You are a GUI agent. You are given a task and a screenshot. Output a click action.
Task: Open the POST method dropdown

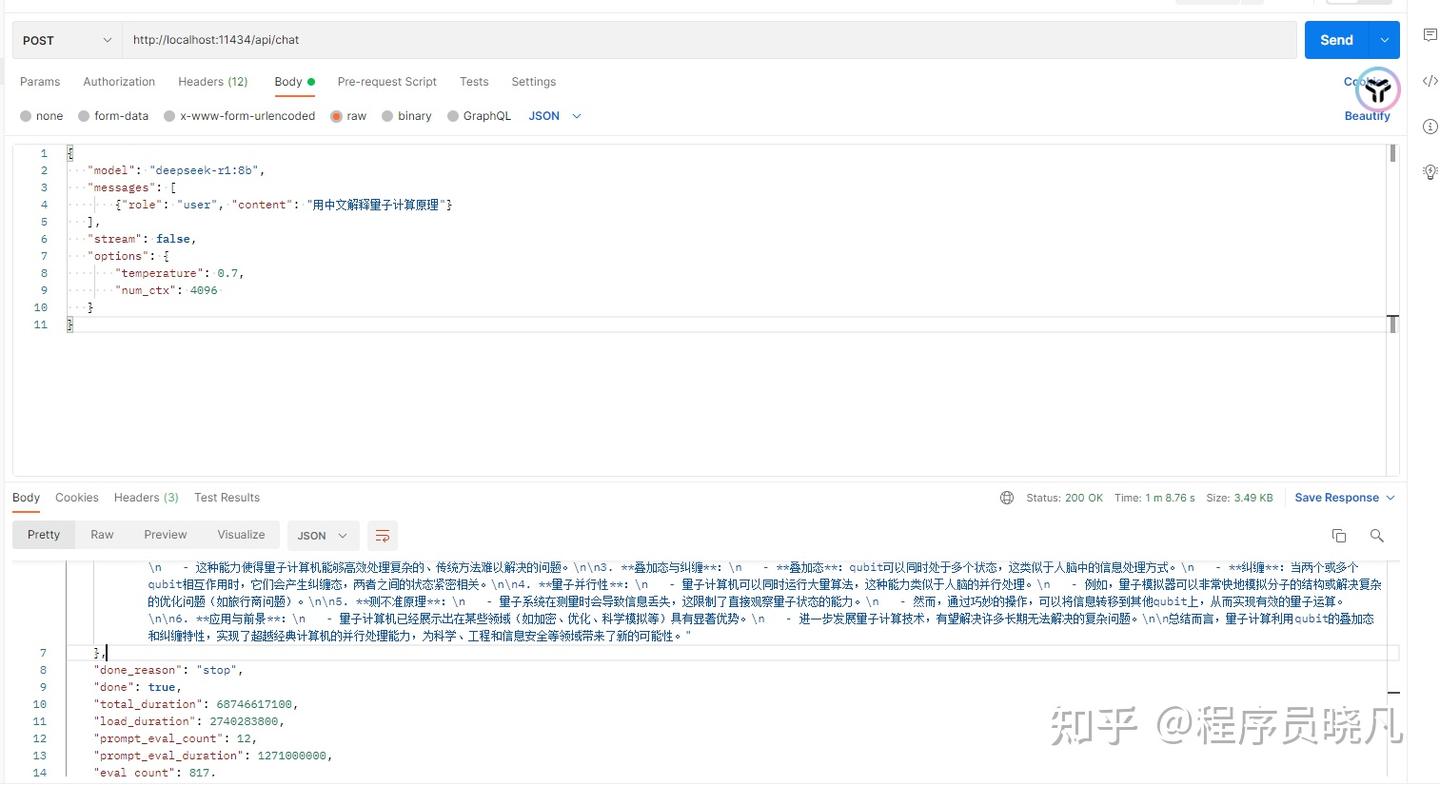pyautogui.click(x=65, y=40)
